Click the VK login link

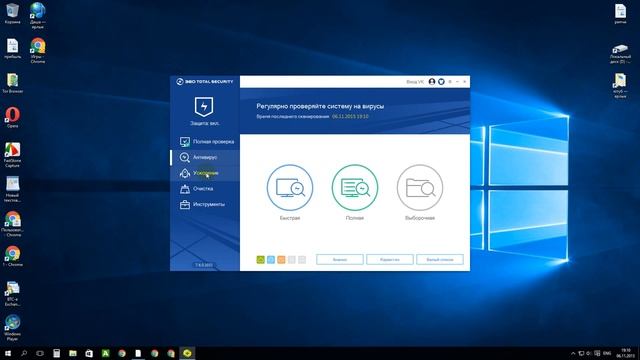pyautogui.click(x=415, y=82)
